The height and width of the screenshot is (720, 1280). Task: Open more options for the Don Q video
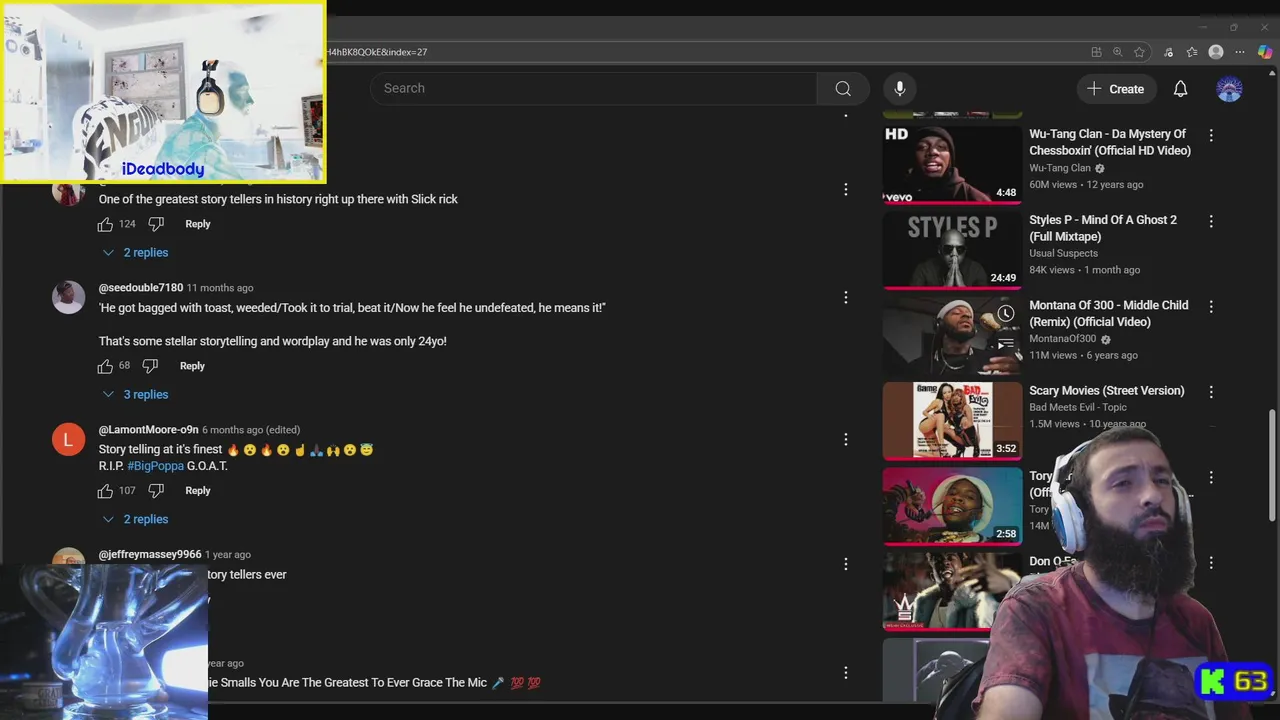pyautogui.click(x=1211, y=563)
